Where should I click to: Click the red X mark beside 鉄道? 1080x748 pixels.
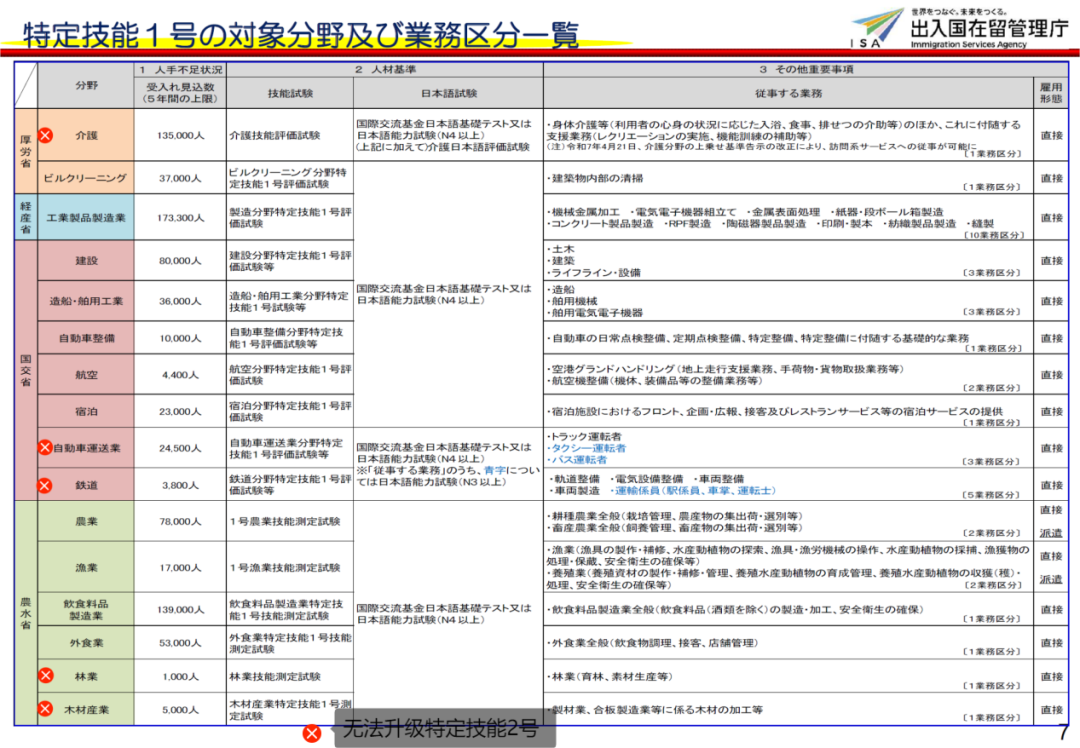click(x=45, y=486)
